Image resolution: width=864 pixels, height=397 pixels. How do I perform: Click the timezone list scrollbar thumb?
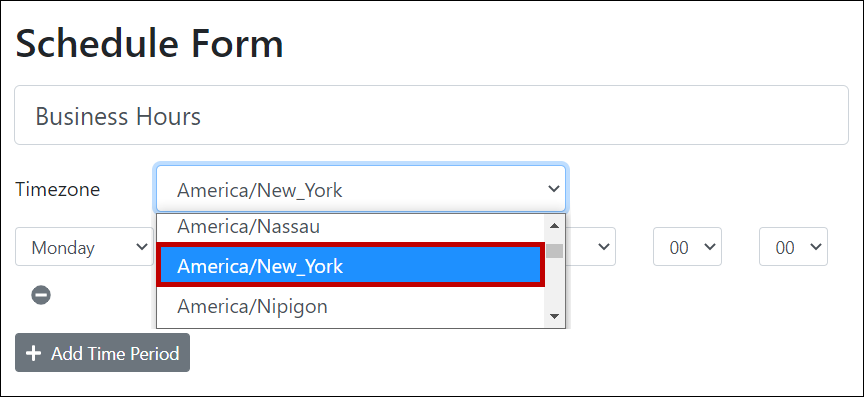(x=555, y=251)
